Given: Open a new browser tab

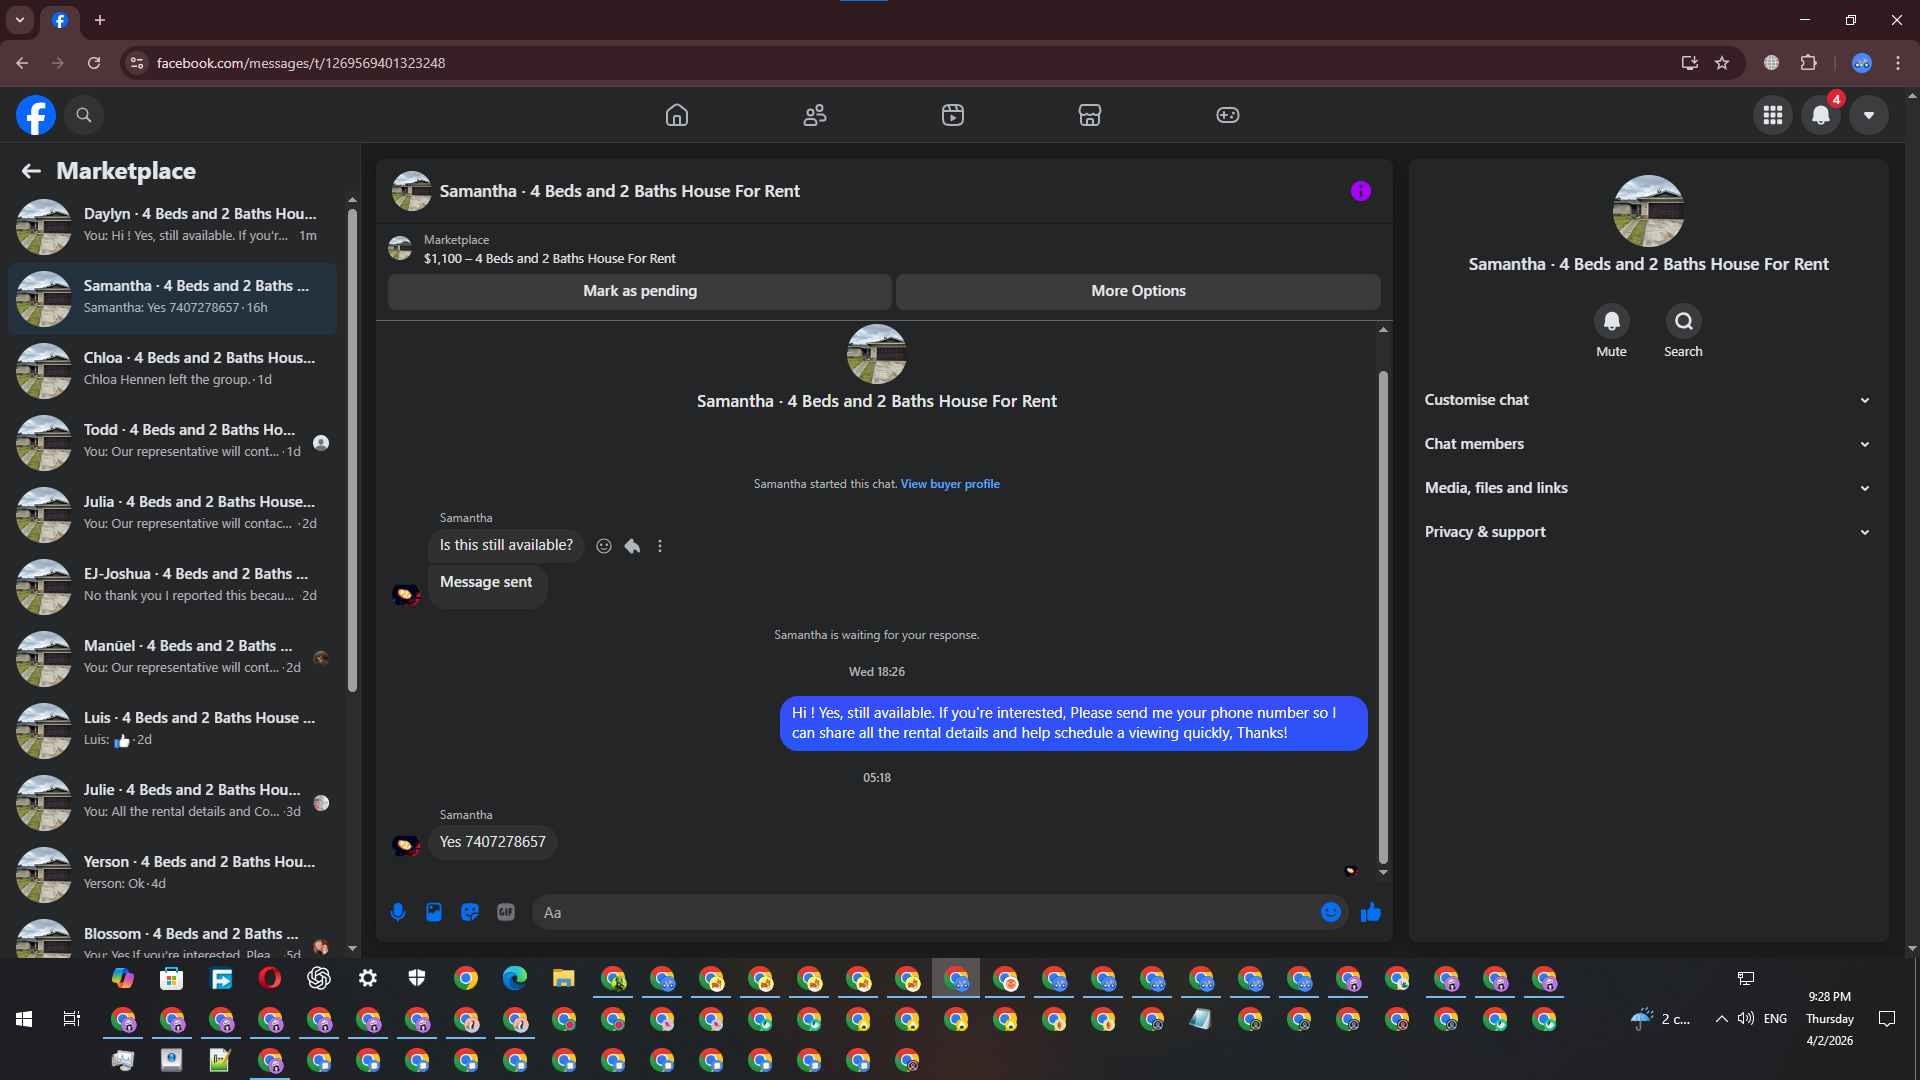Looking at the screenshot, I should pos(100,20).
